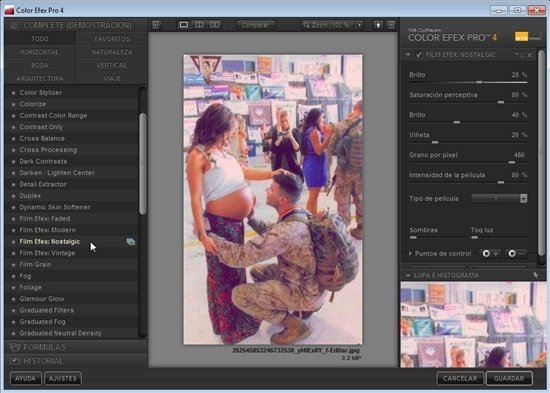Screen dimensions: 550x393
Task: Adjust the Grano por píxel slider
Action: [x=512, y=162]
